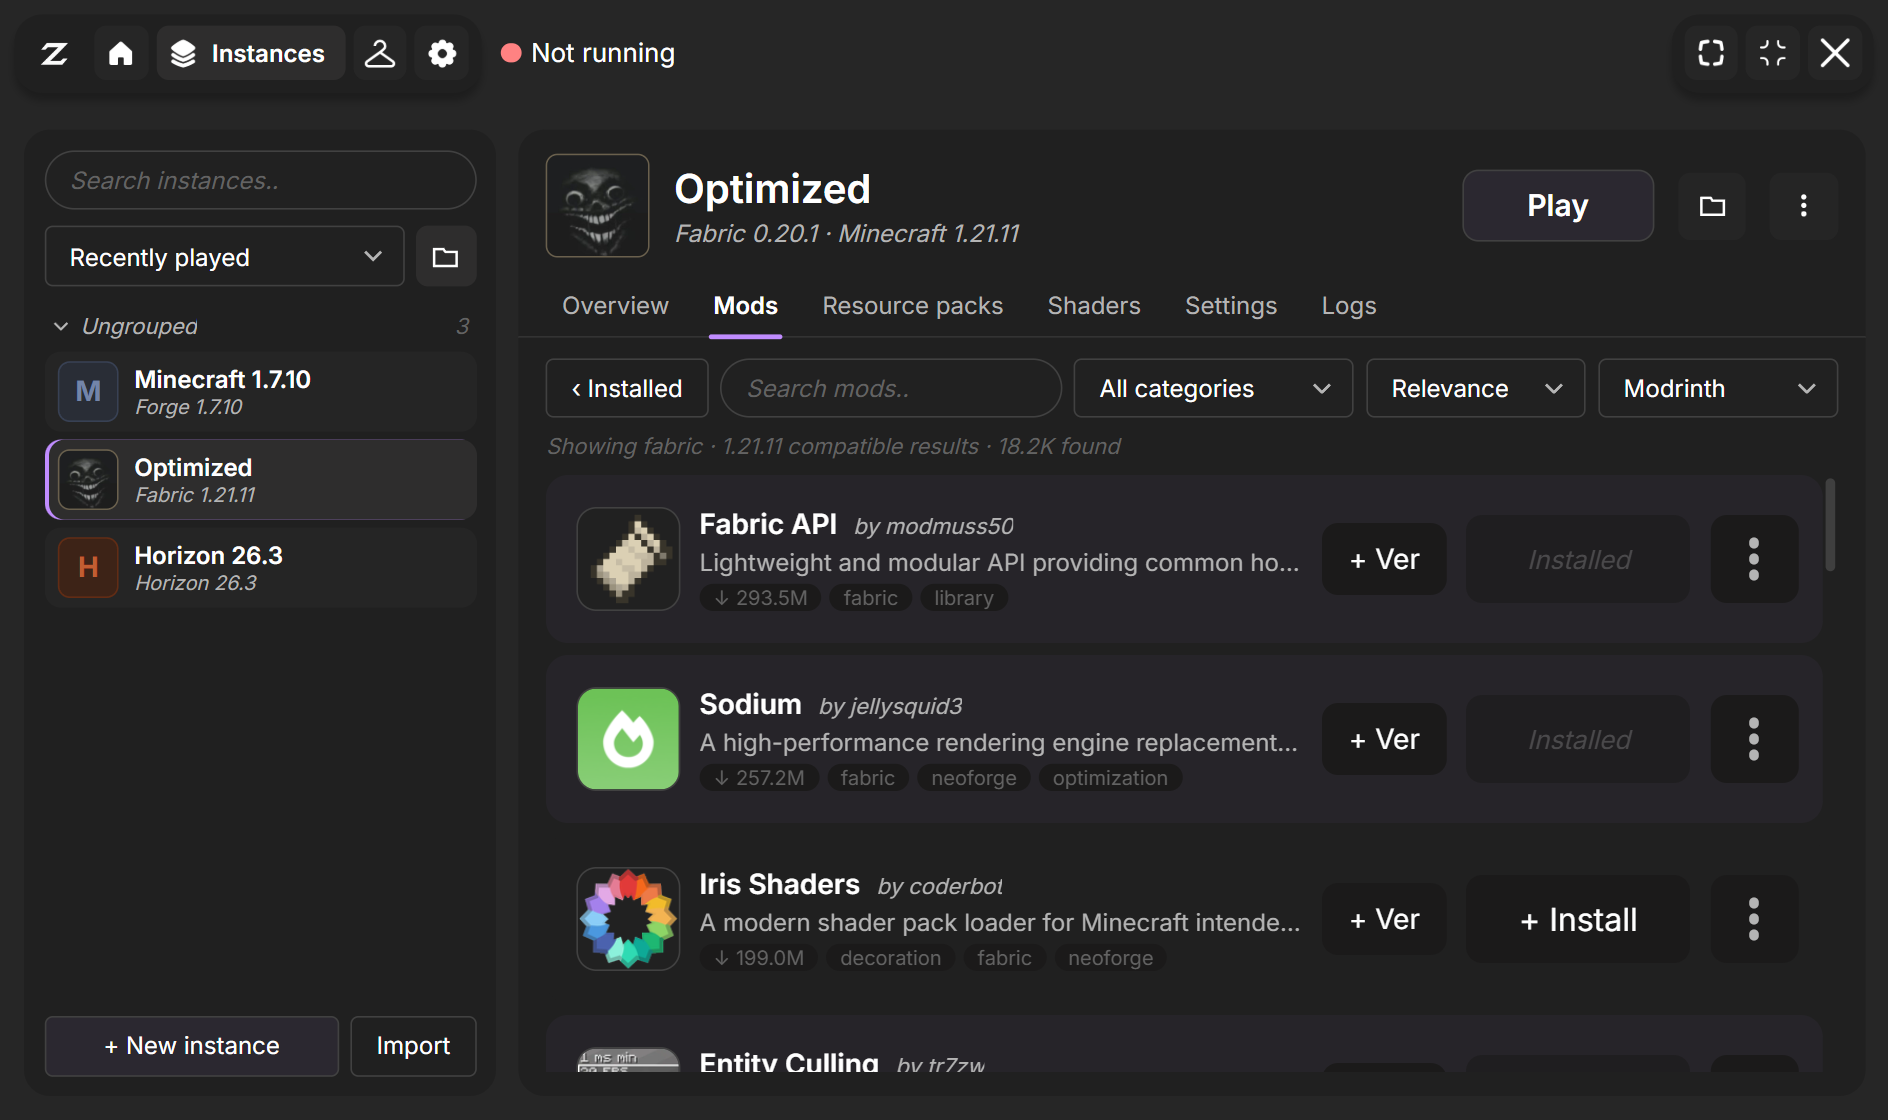Open the skins hanger icon

[380, 53]
